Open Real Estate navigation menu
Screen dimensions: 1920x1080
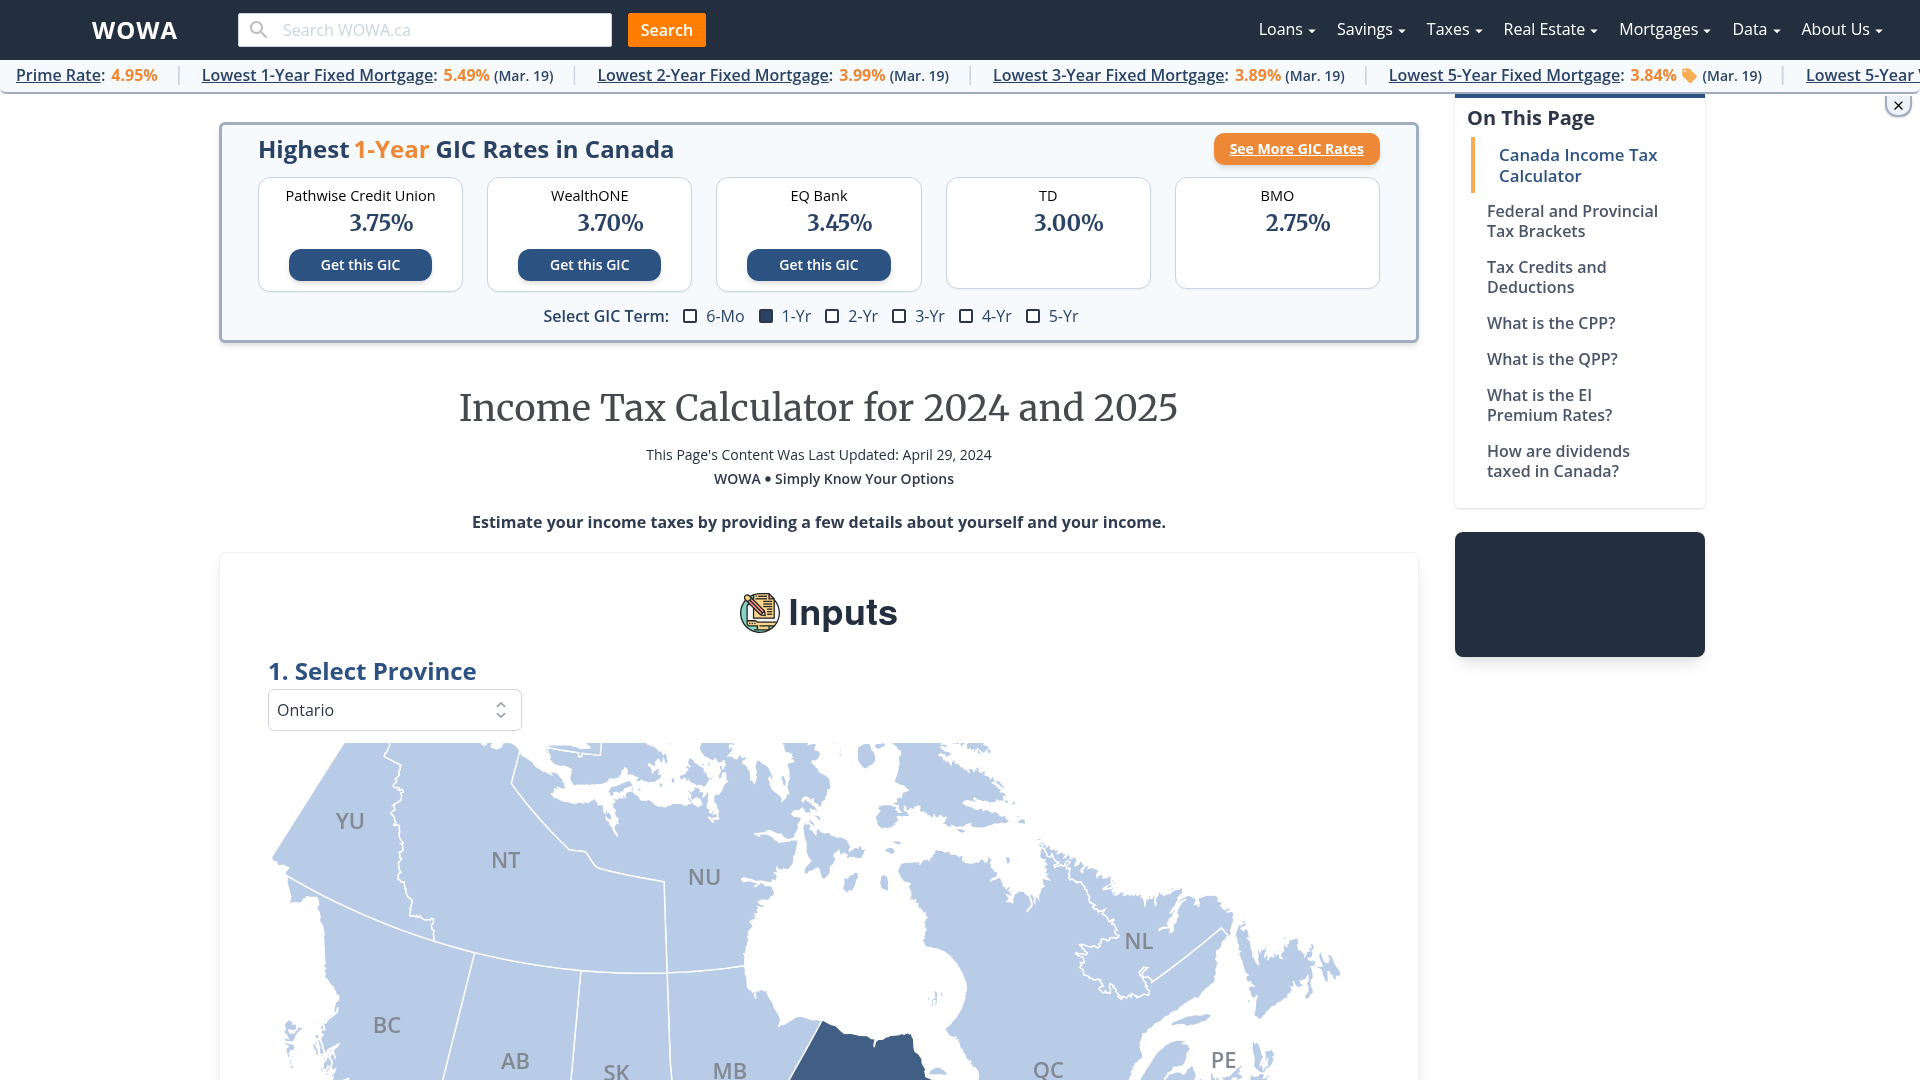pos(1549,29)
